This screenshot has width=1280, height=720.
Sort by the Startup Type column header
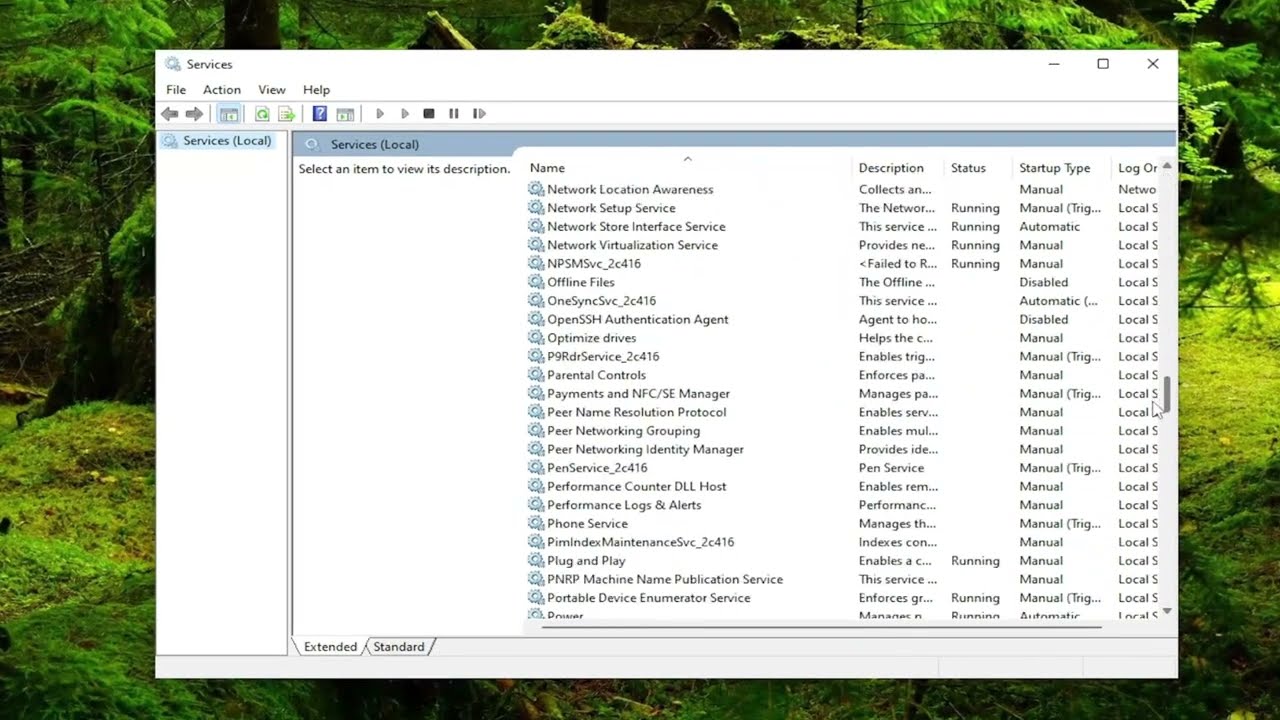point(1062,168)
